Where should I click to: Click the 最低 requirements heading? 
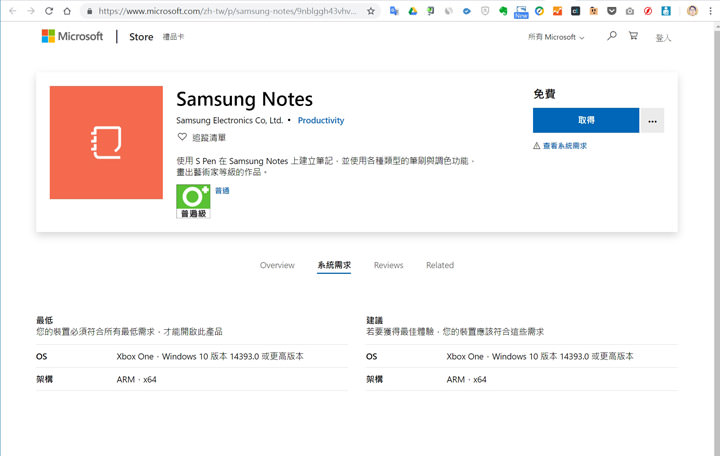coord(45,320)
